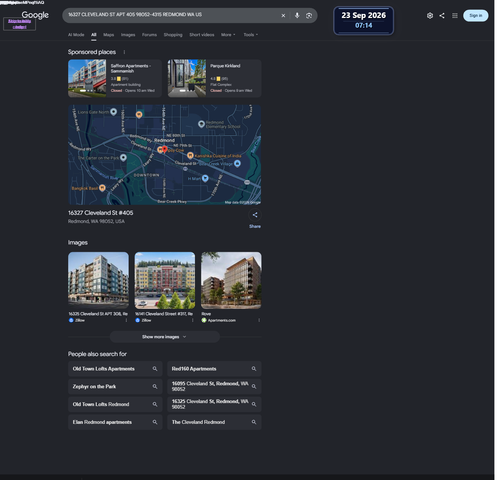
Task: Switch to Images tab
Action: [128, 35]
